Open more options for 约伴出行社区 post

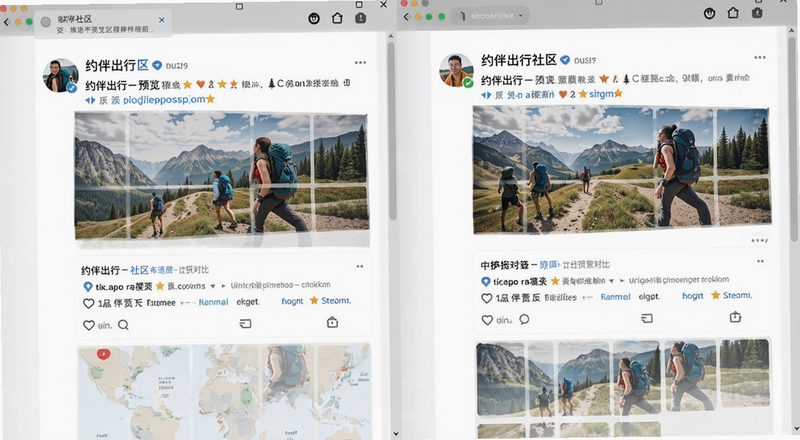pyautogui.click(x=760, y=58)
